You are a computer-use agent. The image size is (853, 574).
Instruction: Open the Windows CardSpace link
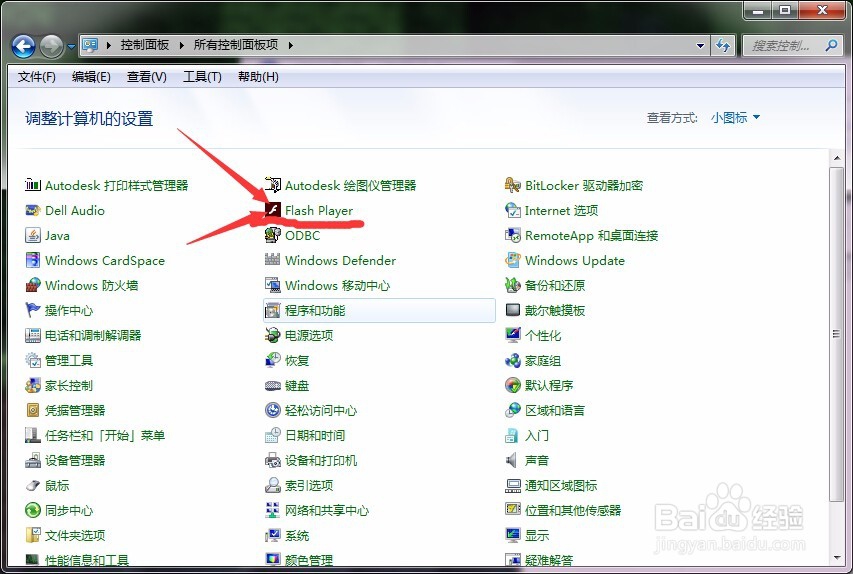pyautogui.click(x=105, y=260)
